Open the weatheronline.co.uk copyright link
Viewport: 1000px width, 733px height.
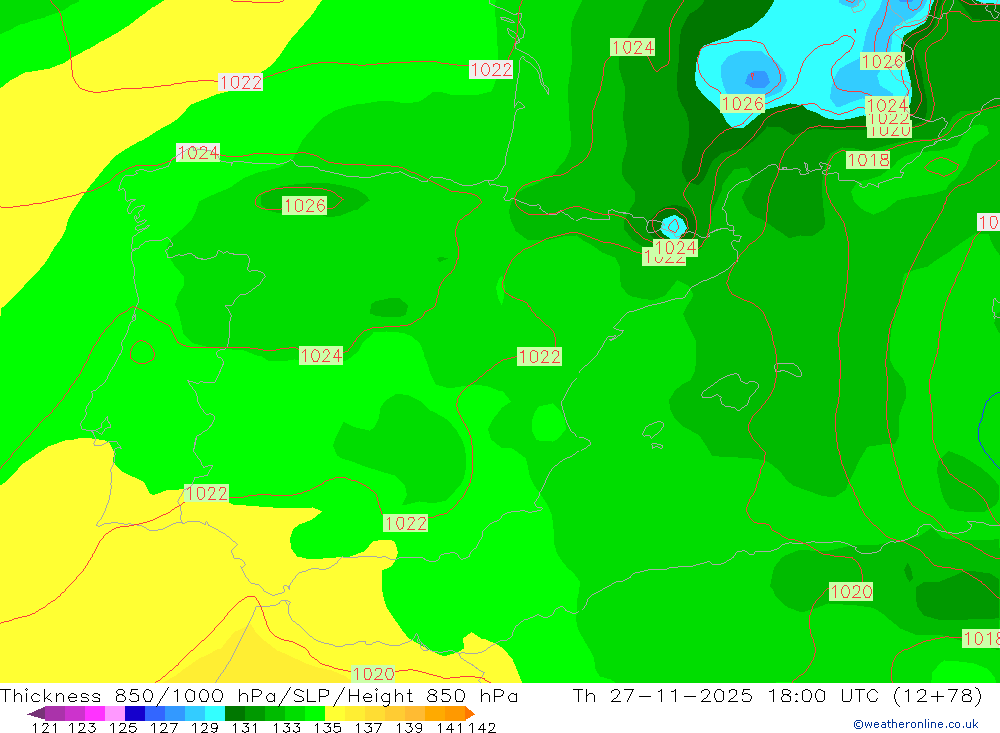[x=916, y=724]
